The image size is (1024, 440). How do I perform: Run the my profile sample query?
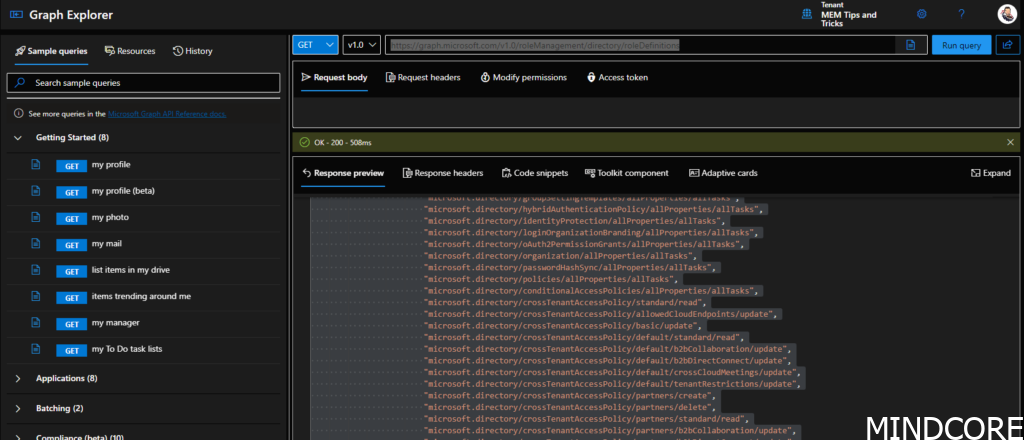point(71,166)
